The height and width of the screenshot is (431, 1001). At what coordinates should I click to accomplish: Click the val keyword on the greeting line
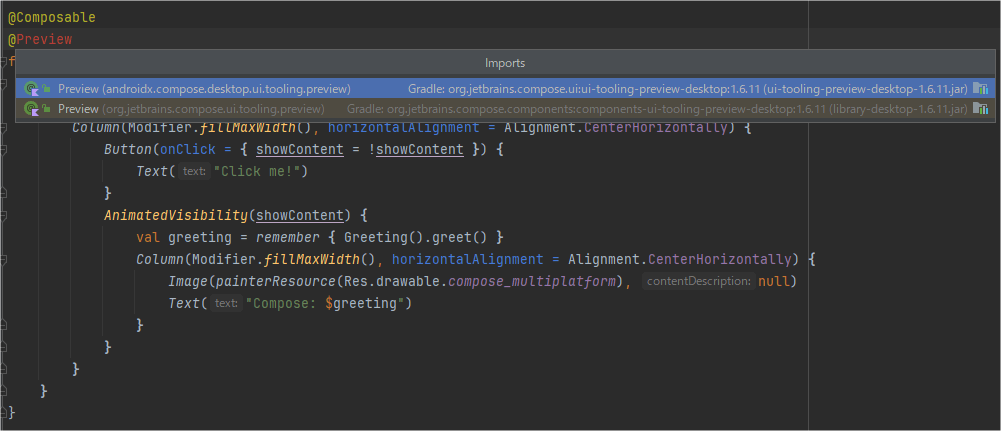tap(148, 238)
